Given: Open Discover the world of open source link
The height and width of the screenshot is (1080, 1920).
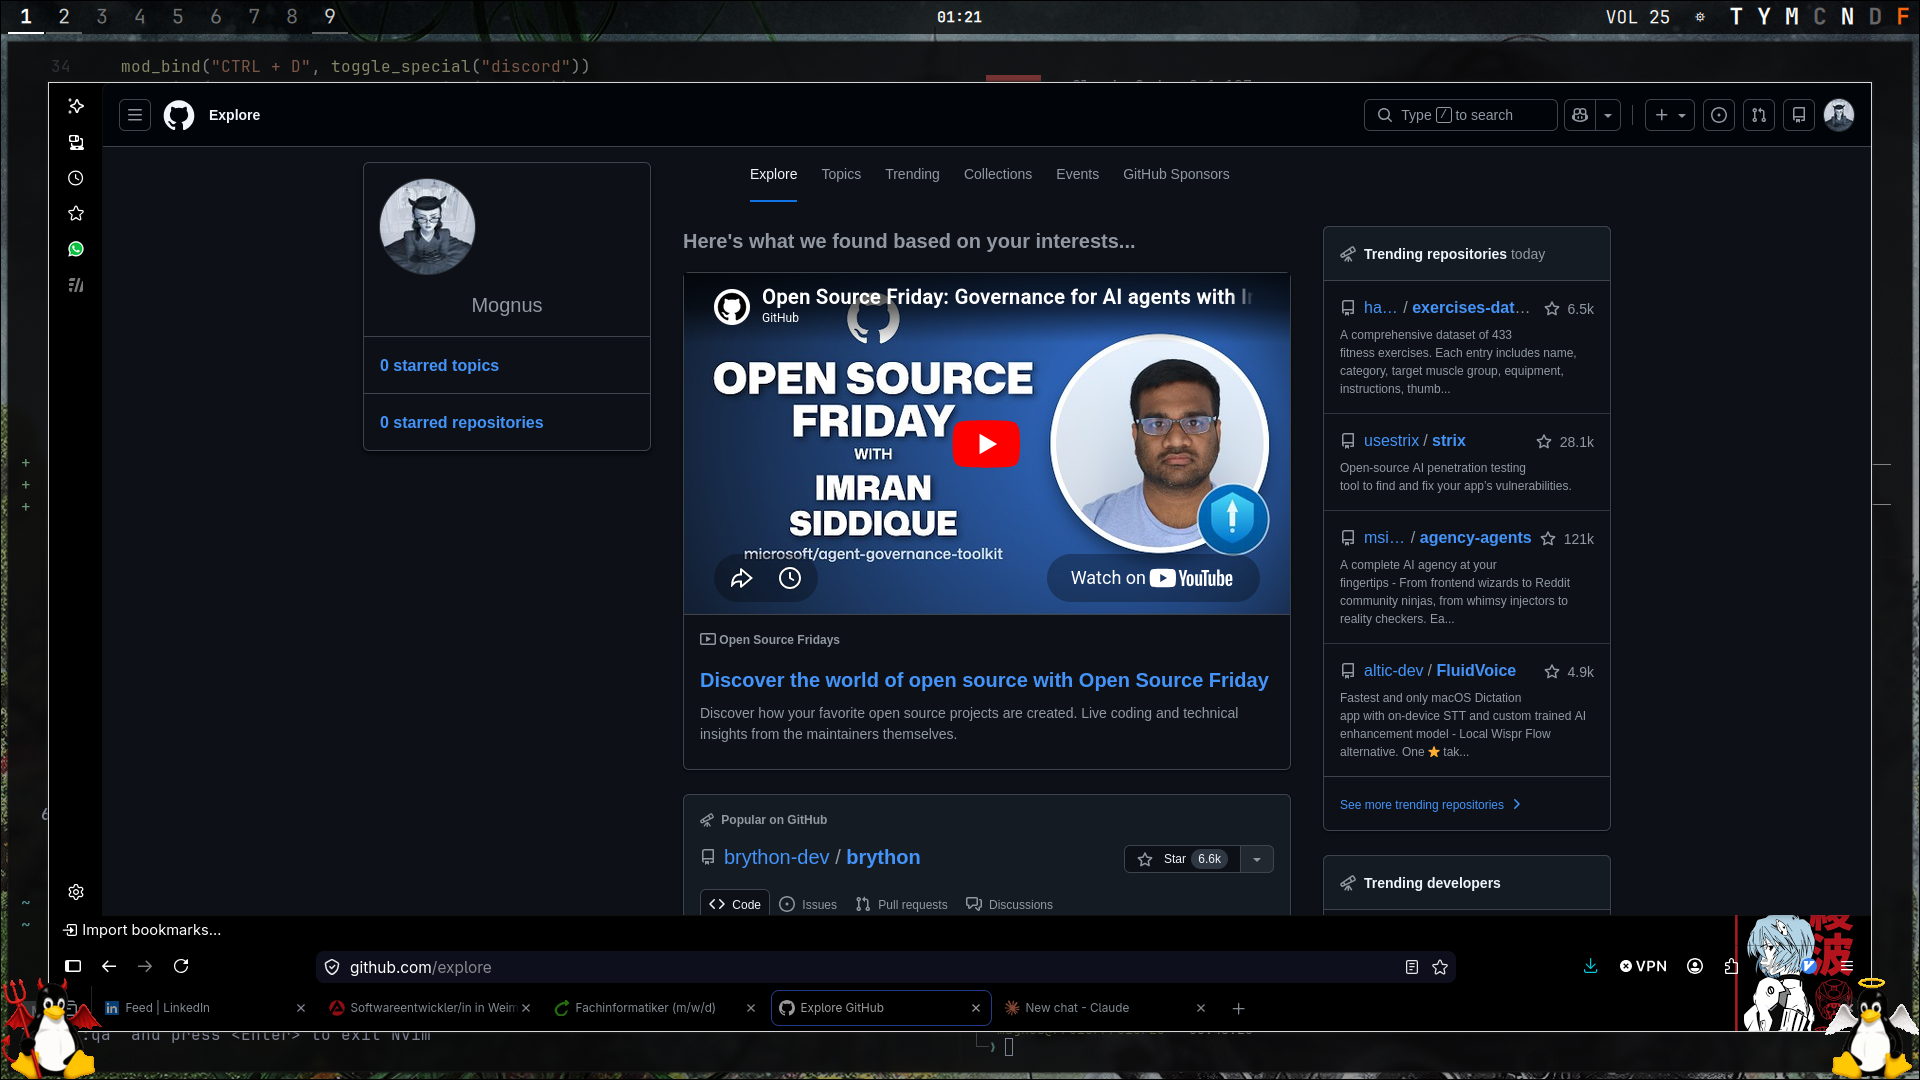Looking at the screenshot, I should tap(984, 680).
